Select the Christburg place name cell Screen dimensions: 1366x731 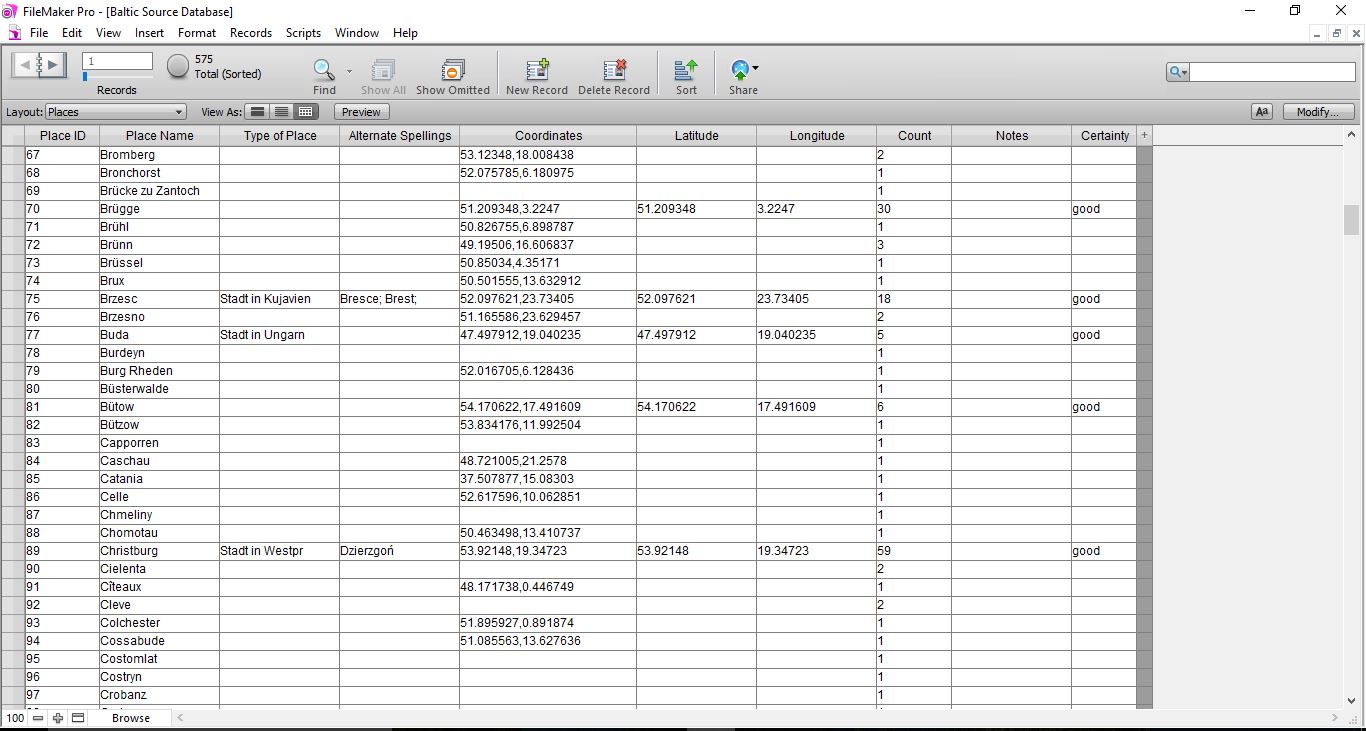pyautogui.click(x=159, y=551)
